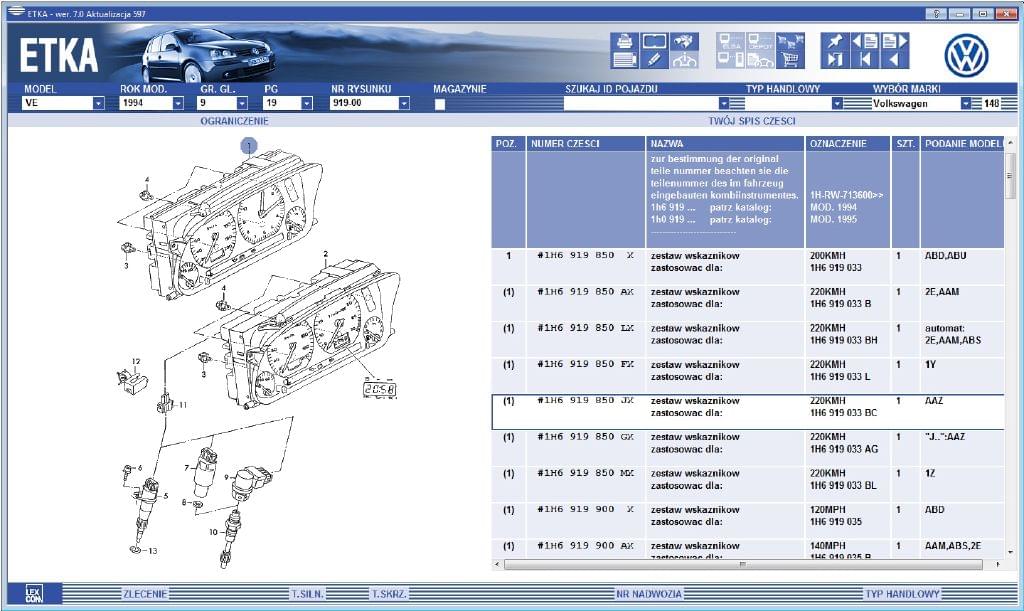Click into the SZUKAJ ID POJAZDU field
Viewport: 1024px width, 611px height.
tap(641, 103)
